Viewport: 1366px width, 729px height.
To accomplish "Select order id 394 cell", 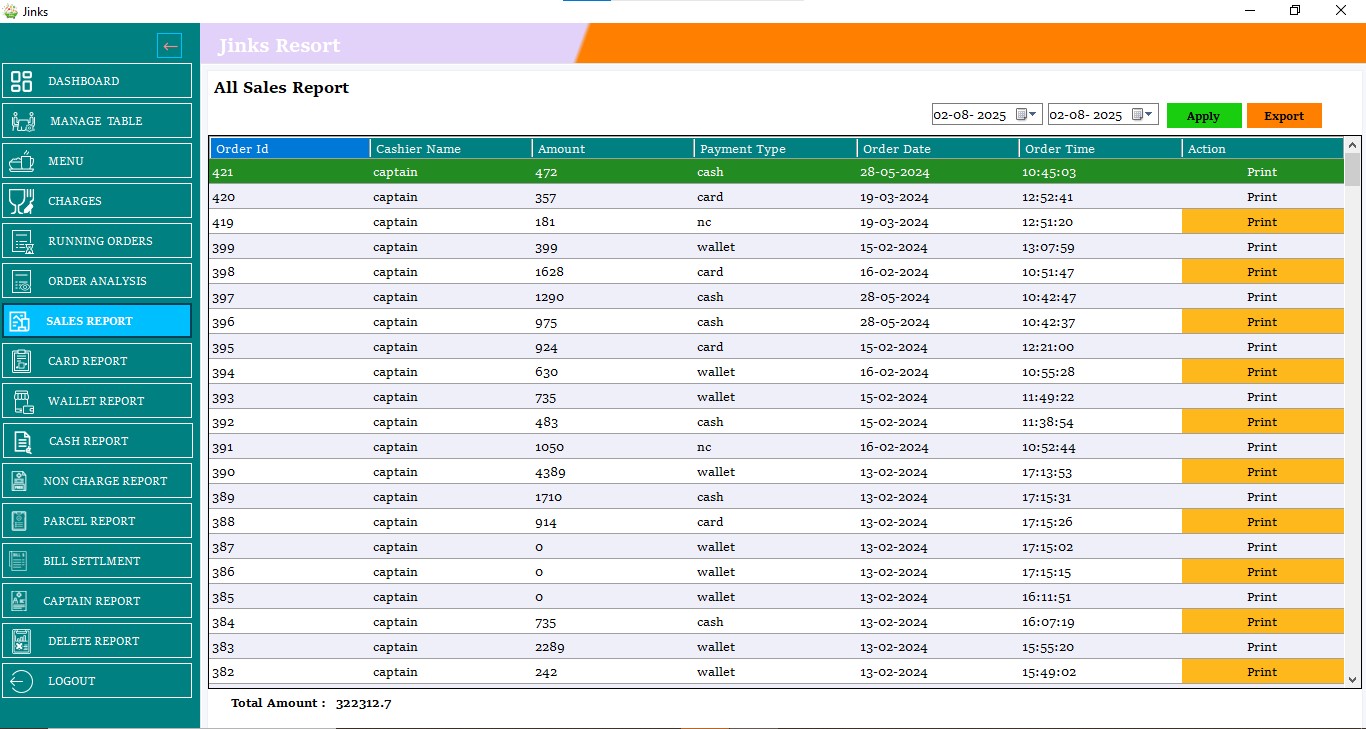I will click(x=290, y=372).
